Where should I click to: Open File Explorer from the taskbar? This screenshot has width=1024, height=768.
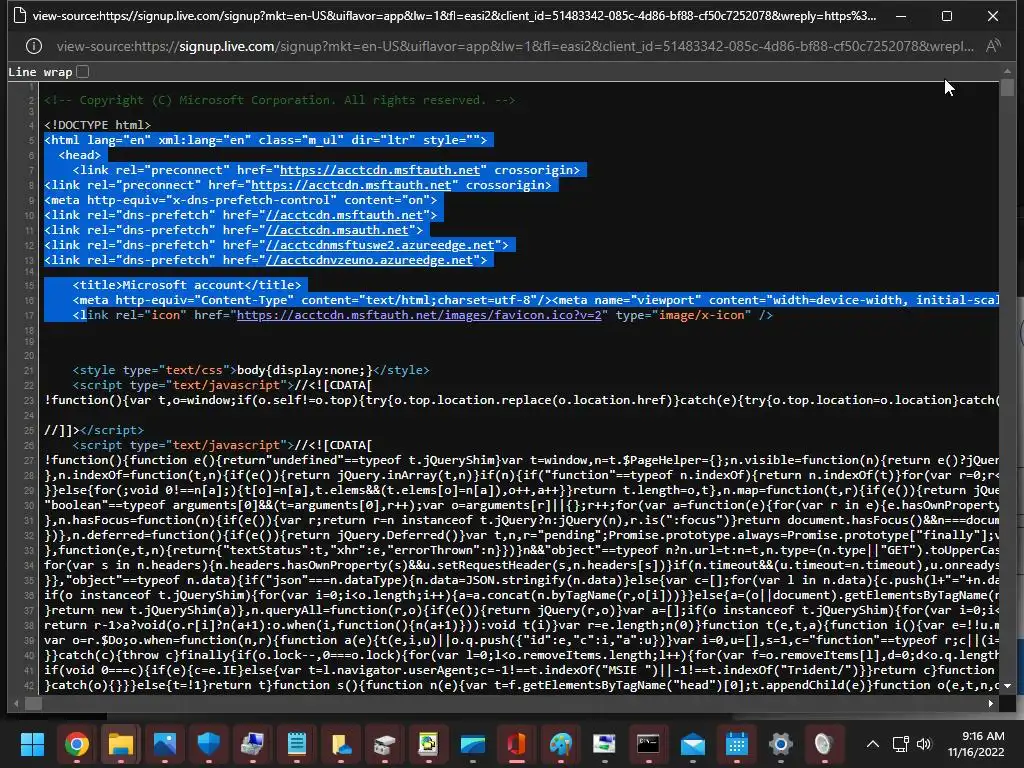121,743
